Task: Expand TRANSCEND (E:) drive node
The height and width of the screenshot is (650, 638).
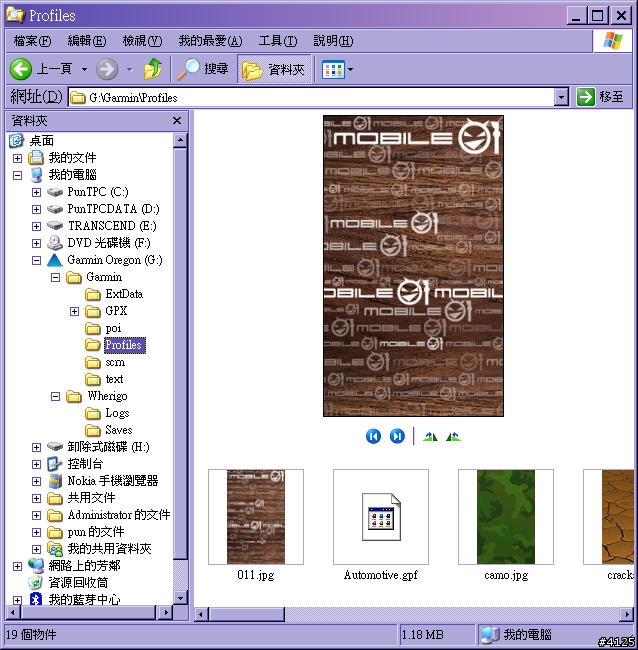Action: pyautogui.click(x=36, y=226)
